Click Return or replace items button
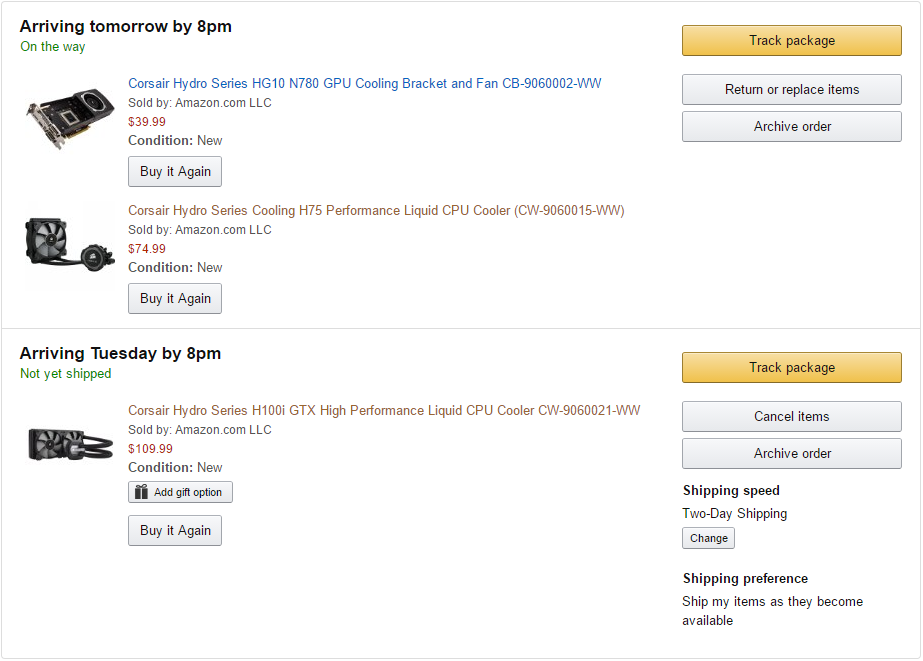Screen dimensions: 923x661 (792, 89)
